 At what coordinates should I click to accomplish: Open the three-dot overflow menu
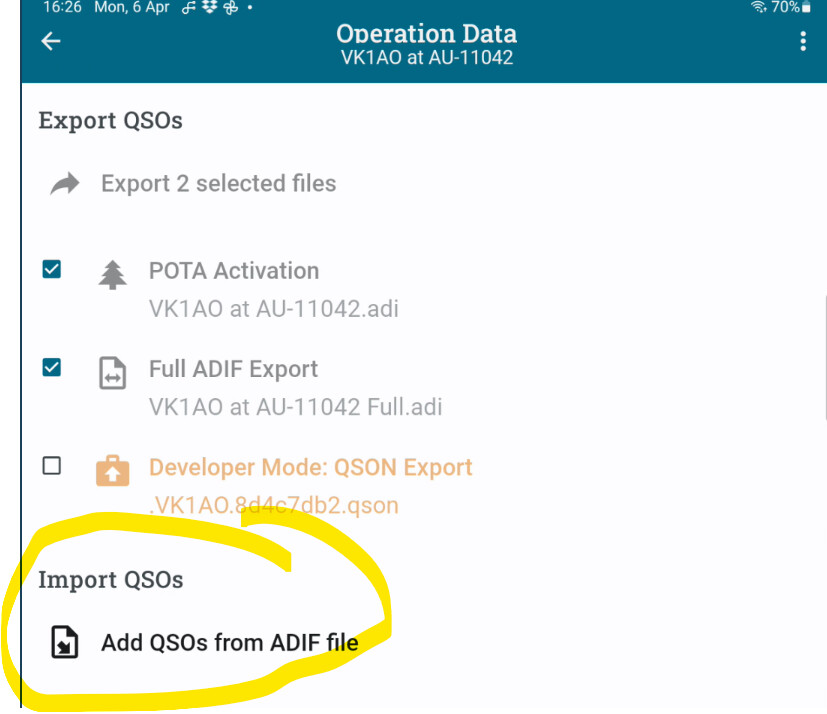pyautogui.click(x=802, y=42)
